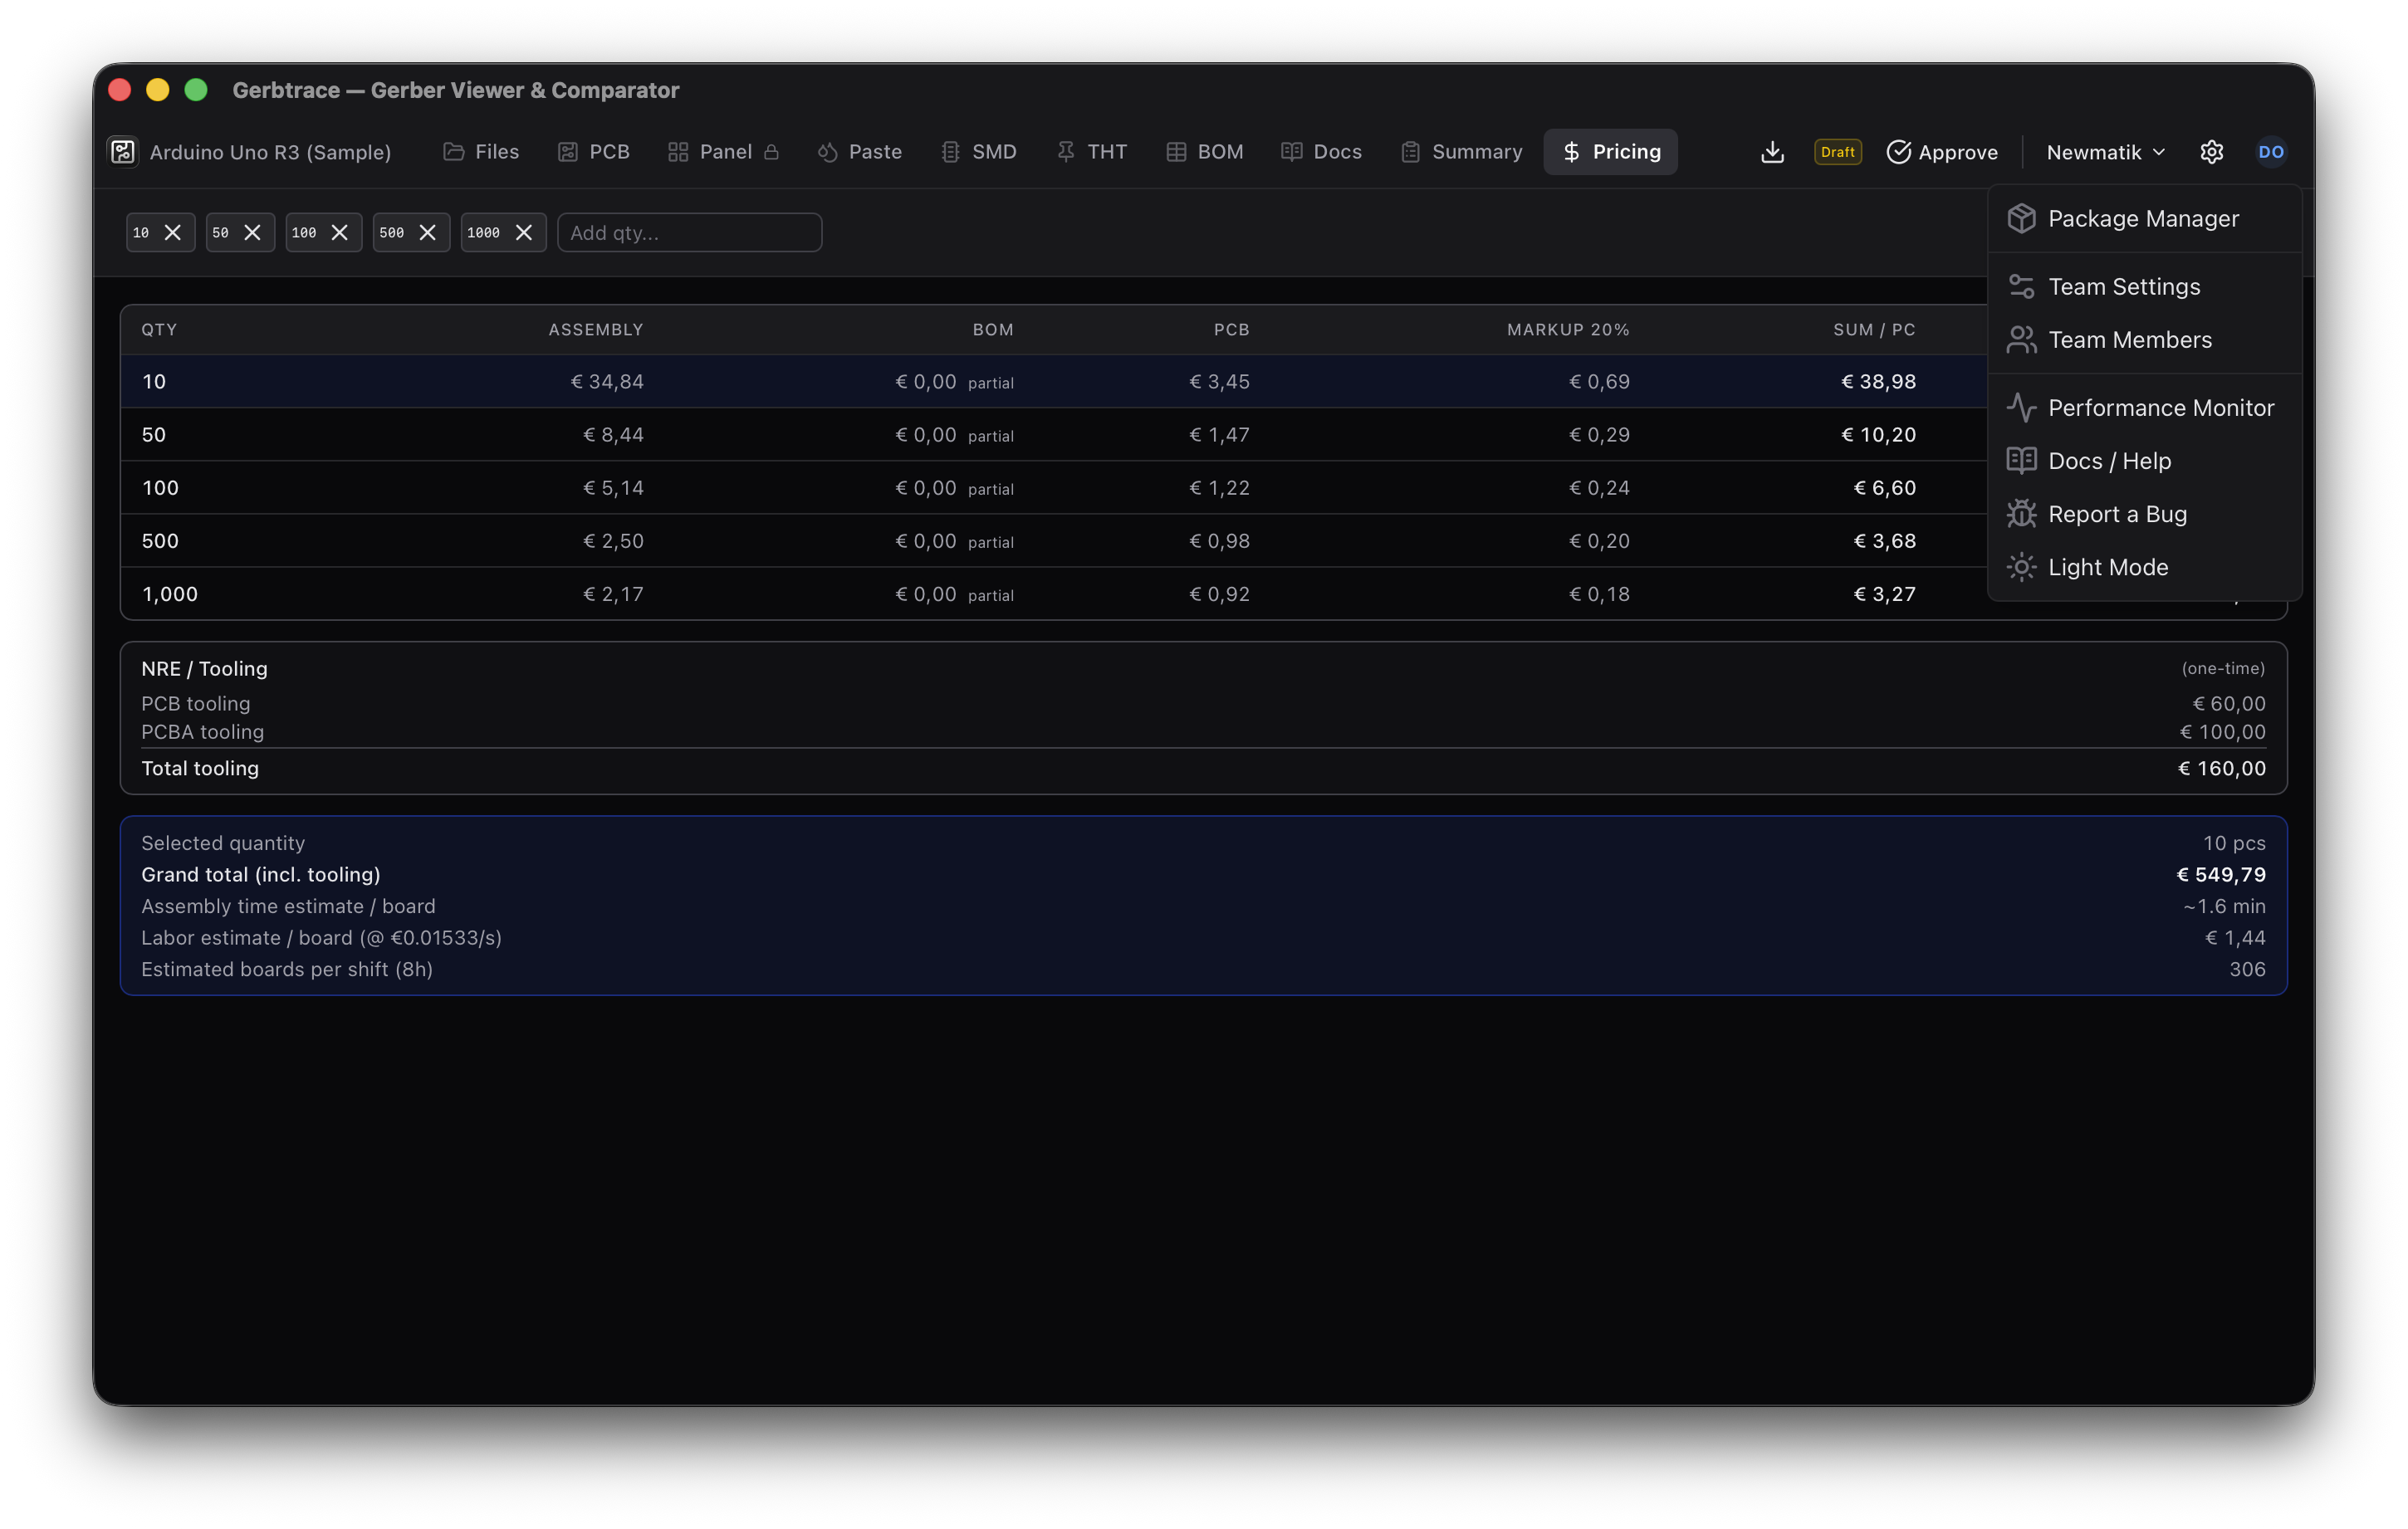2408x1529 pixels.
Task: Click the SUM / PC column header
Action: [1873, 330]
